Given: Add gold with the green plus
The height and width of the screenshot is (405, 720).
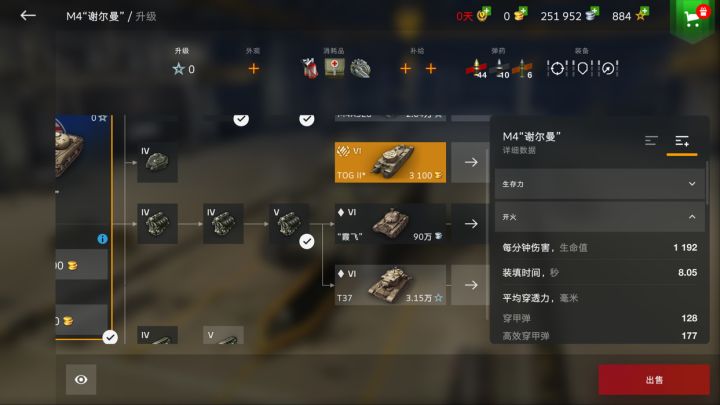Looking at the screenshot, I should 523,11.
